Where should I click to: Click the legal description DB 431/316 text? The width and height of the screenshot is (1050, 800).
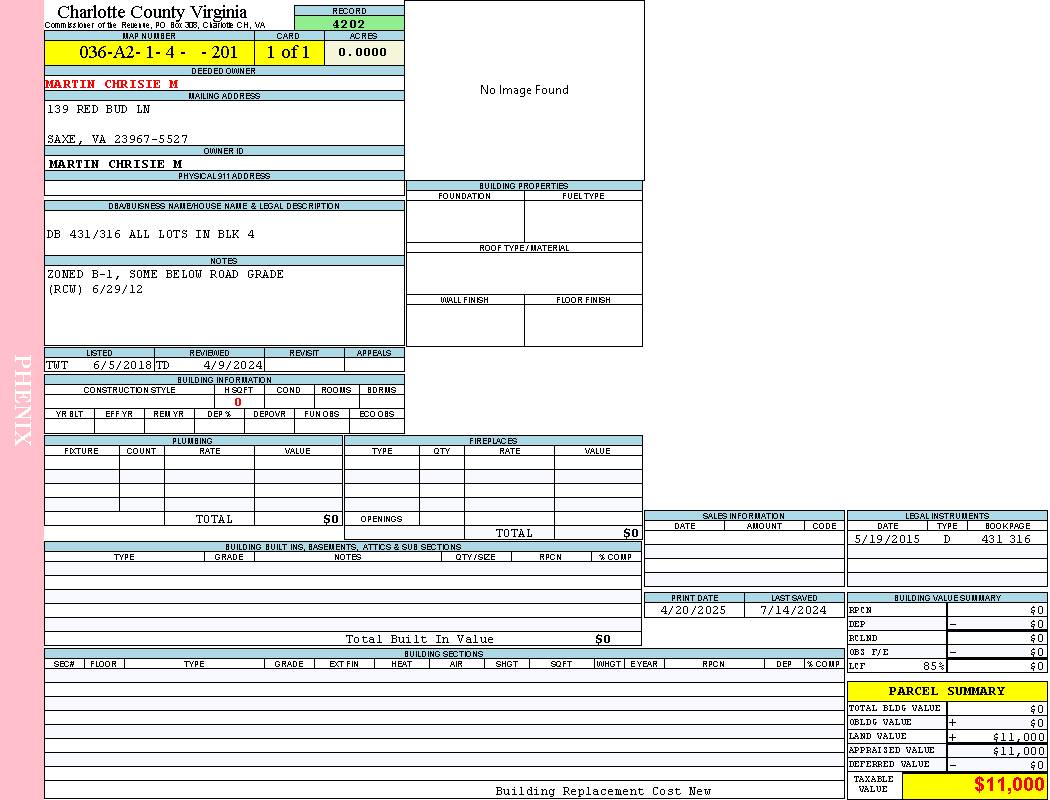tap(150, 234)
